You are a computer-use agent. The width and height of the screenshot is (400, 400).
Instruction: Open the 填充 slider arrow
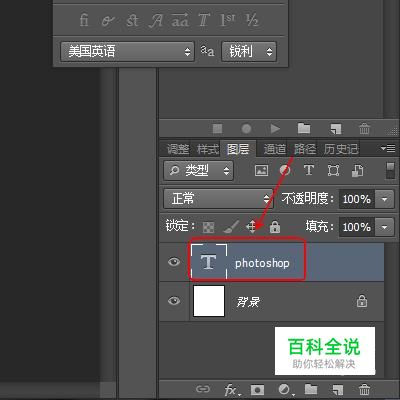[x=384, y=227]
